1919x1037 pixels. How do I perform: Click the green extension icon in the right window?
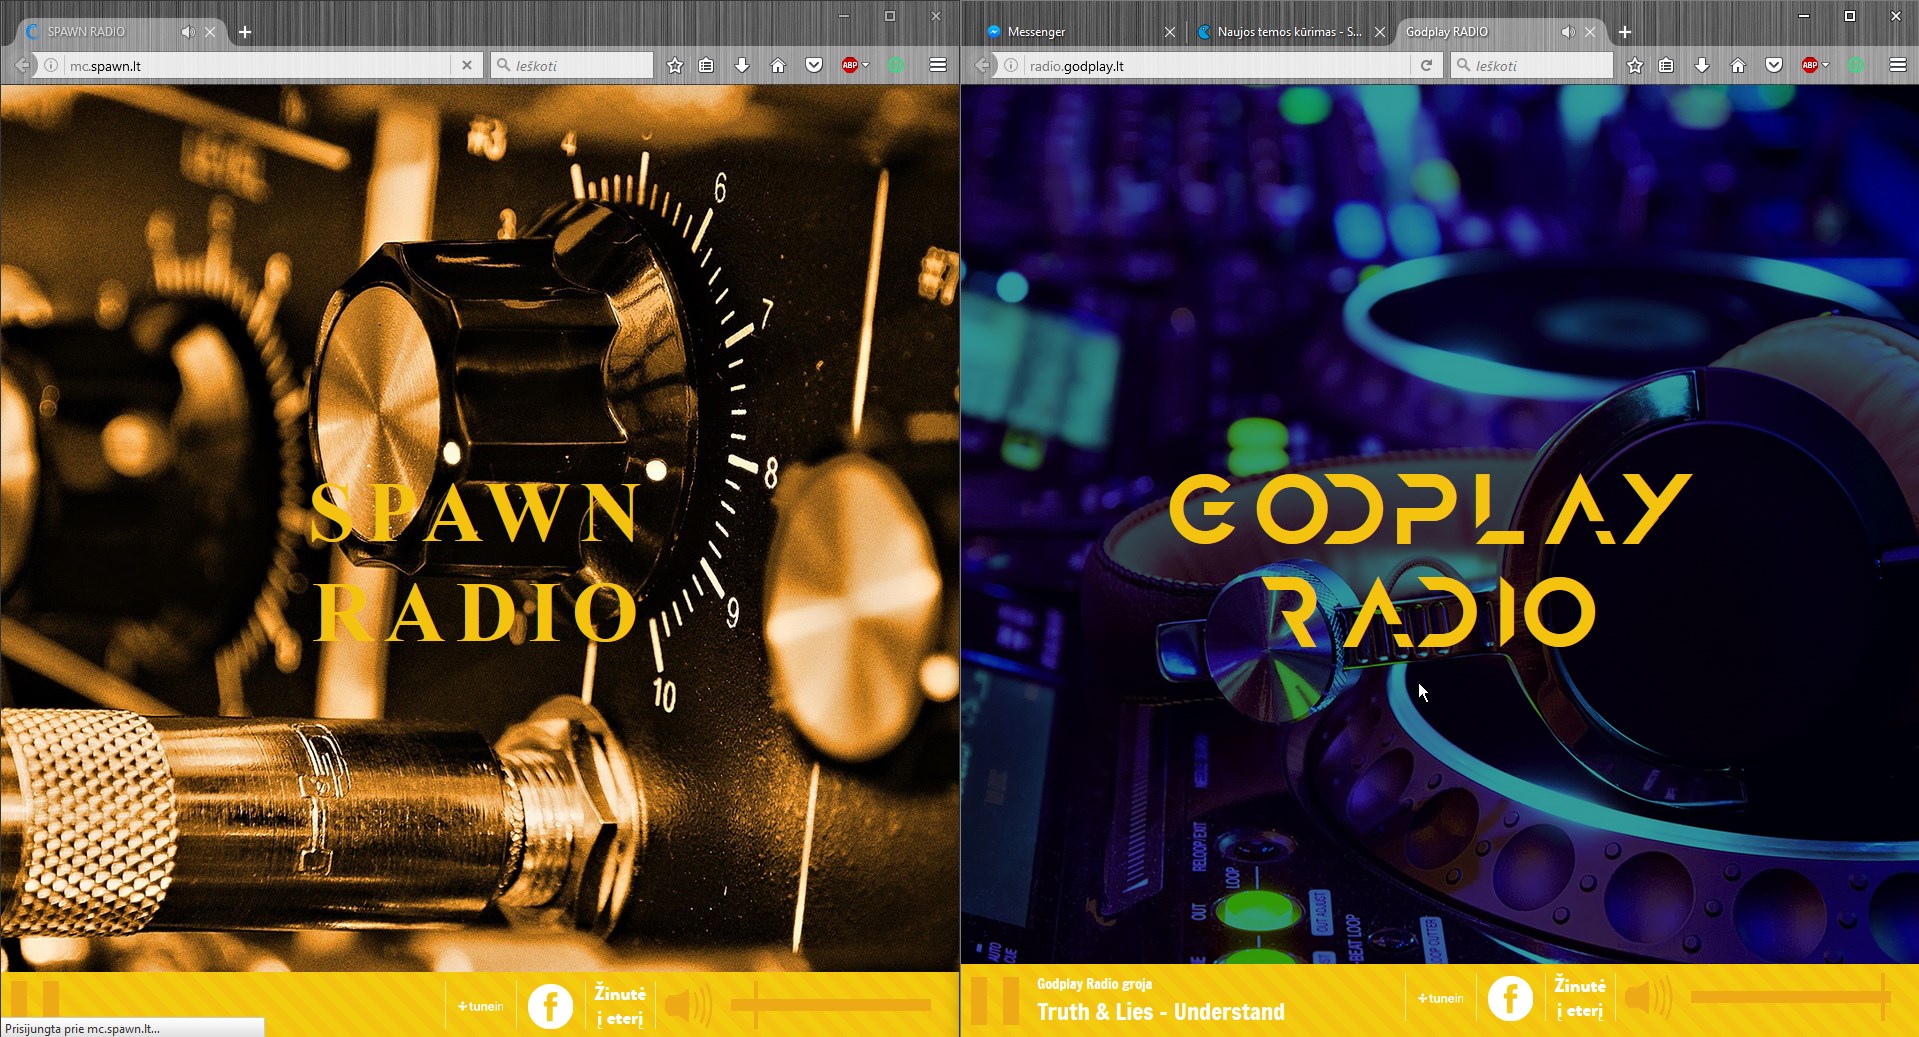tap(1856, 65)
